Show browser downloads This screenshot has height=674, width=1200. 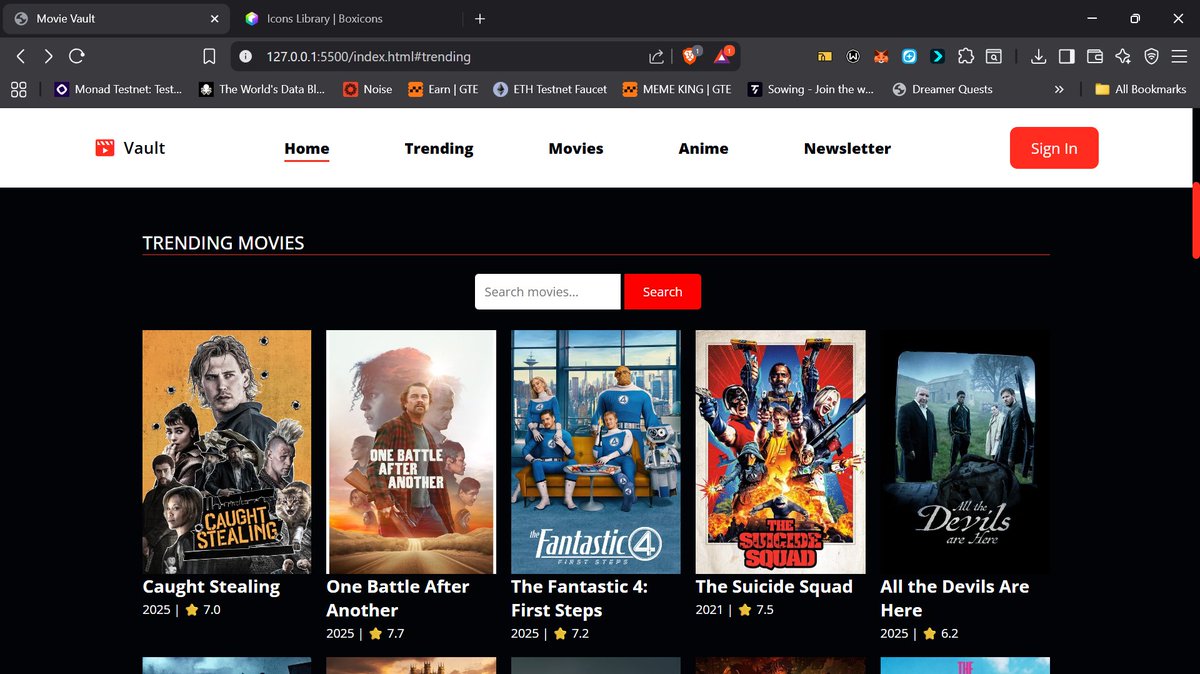coord(1039,57)
